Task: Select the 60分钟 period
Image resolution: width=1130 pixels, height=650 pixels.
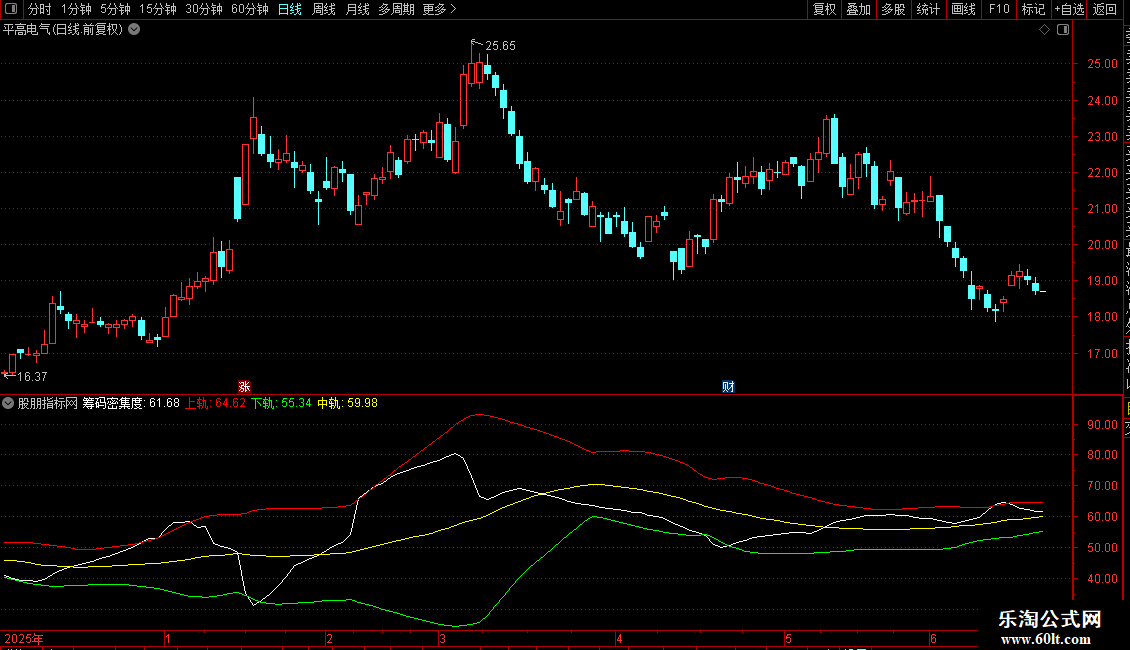Action: [250, 9]
